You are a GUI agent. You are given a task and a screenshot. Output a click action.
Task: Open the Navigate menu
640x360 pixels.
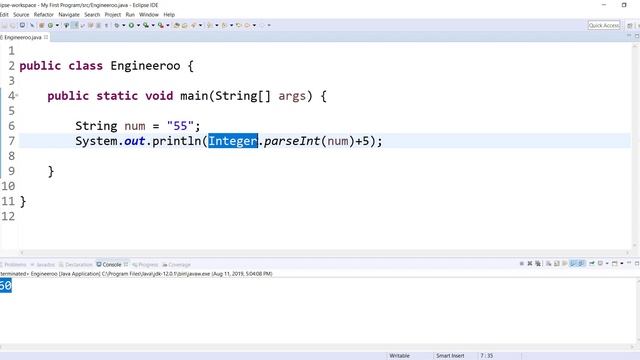click(69, 14)
